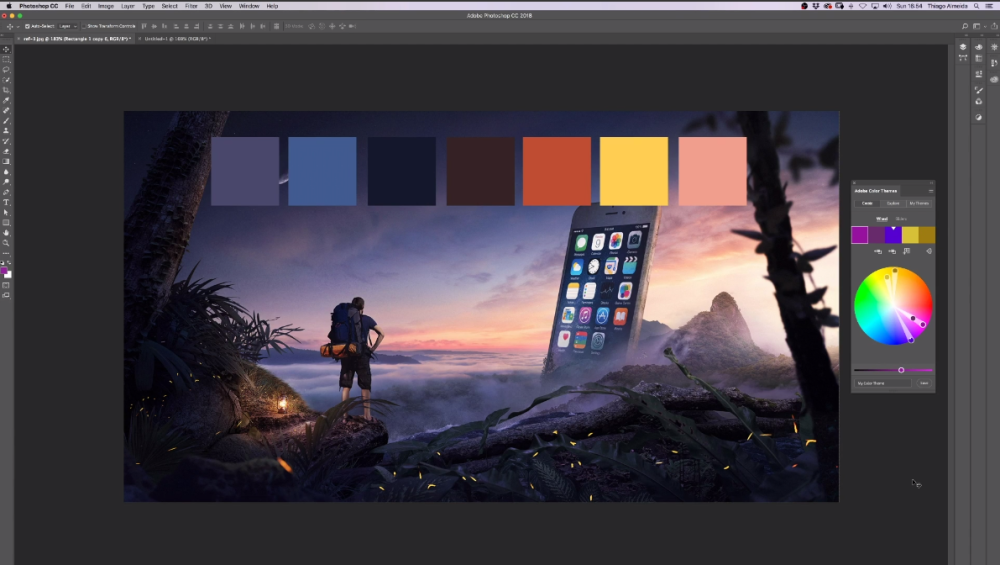
Task: Select the Blur tool
Action: click(6, 172)
